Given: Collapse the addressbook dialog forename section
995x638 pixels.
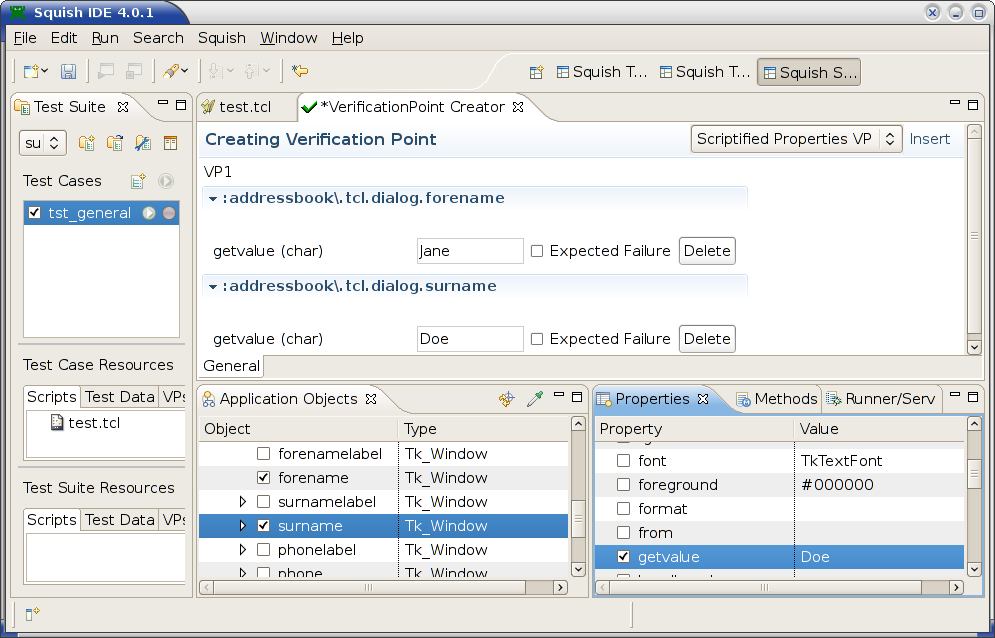Looking at the screenshot, I should point(213,199).
